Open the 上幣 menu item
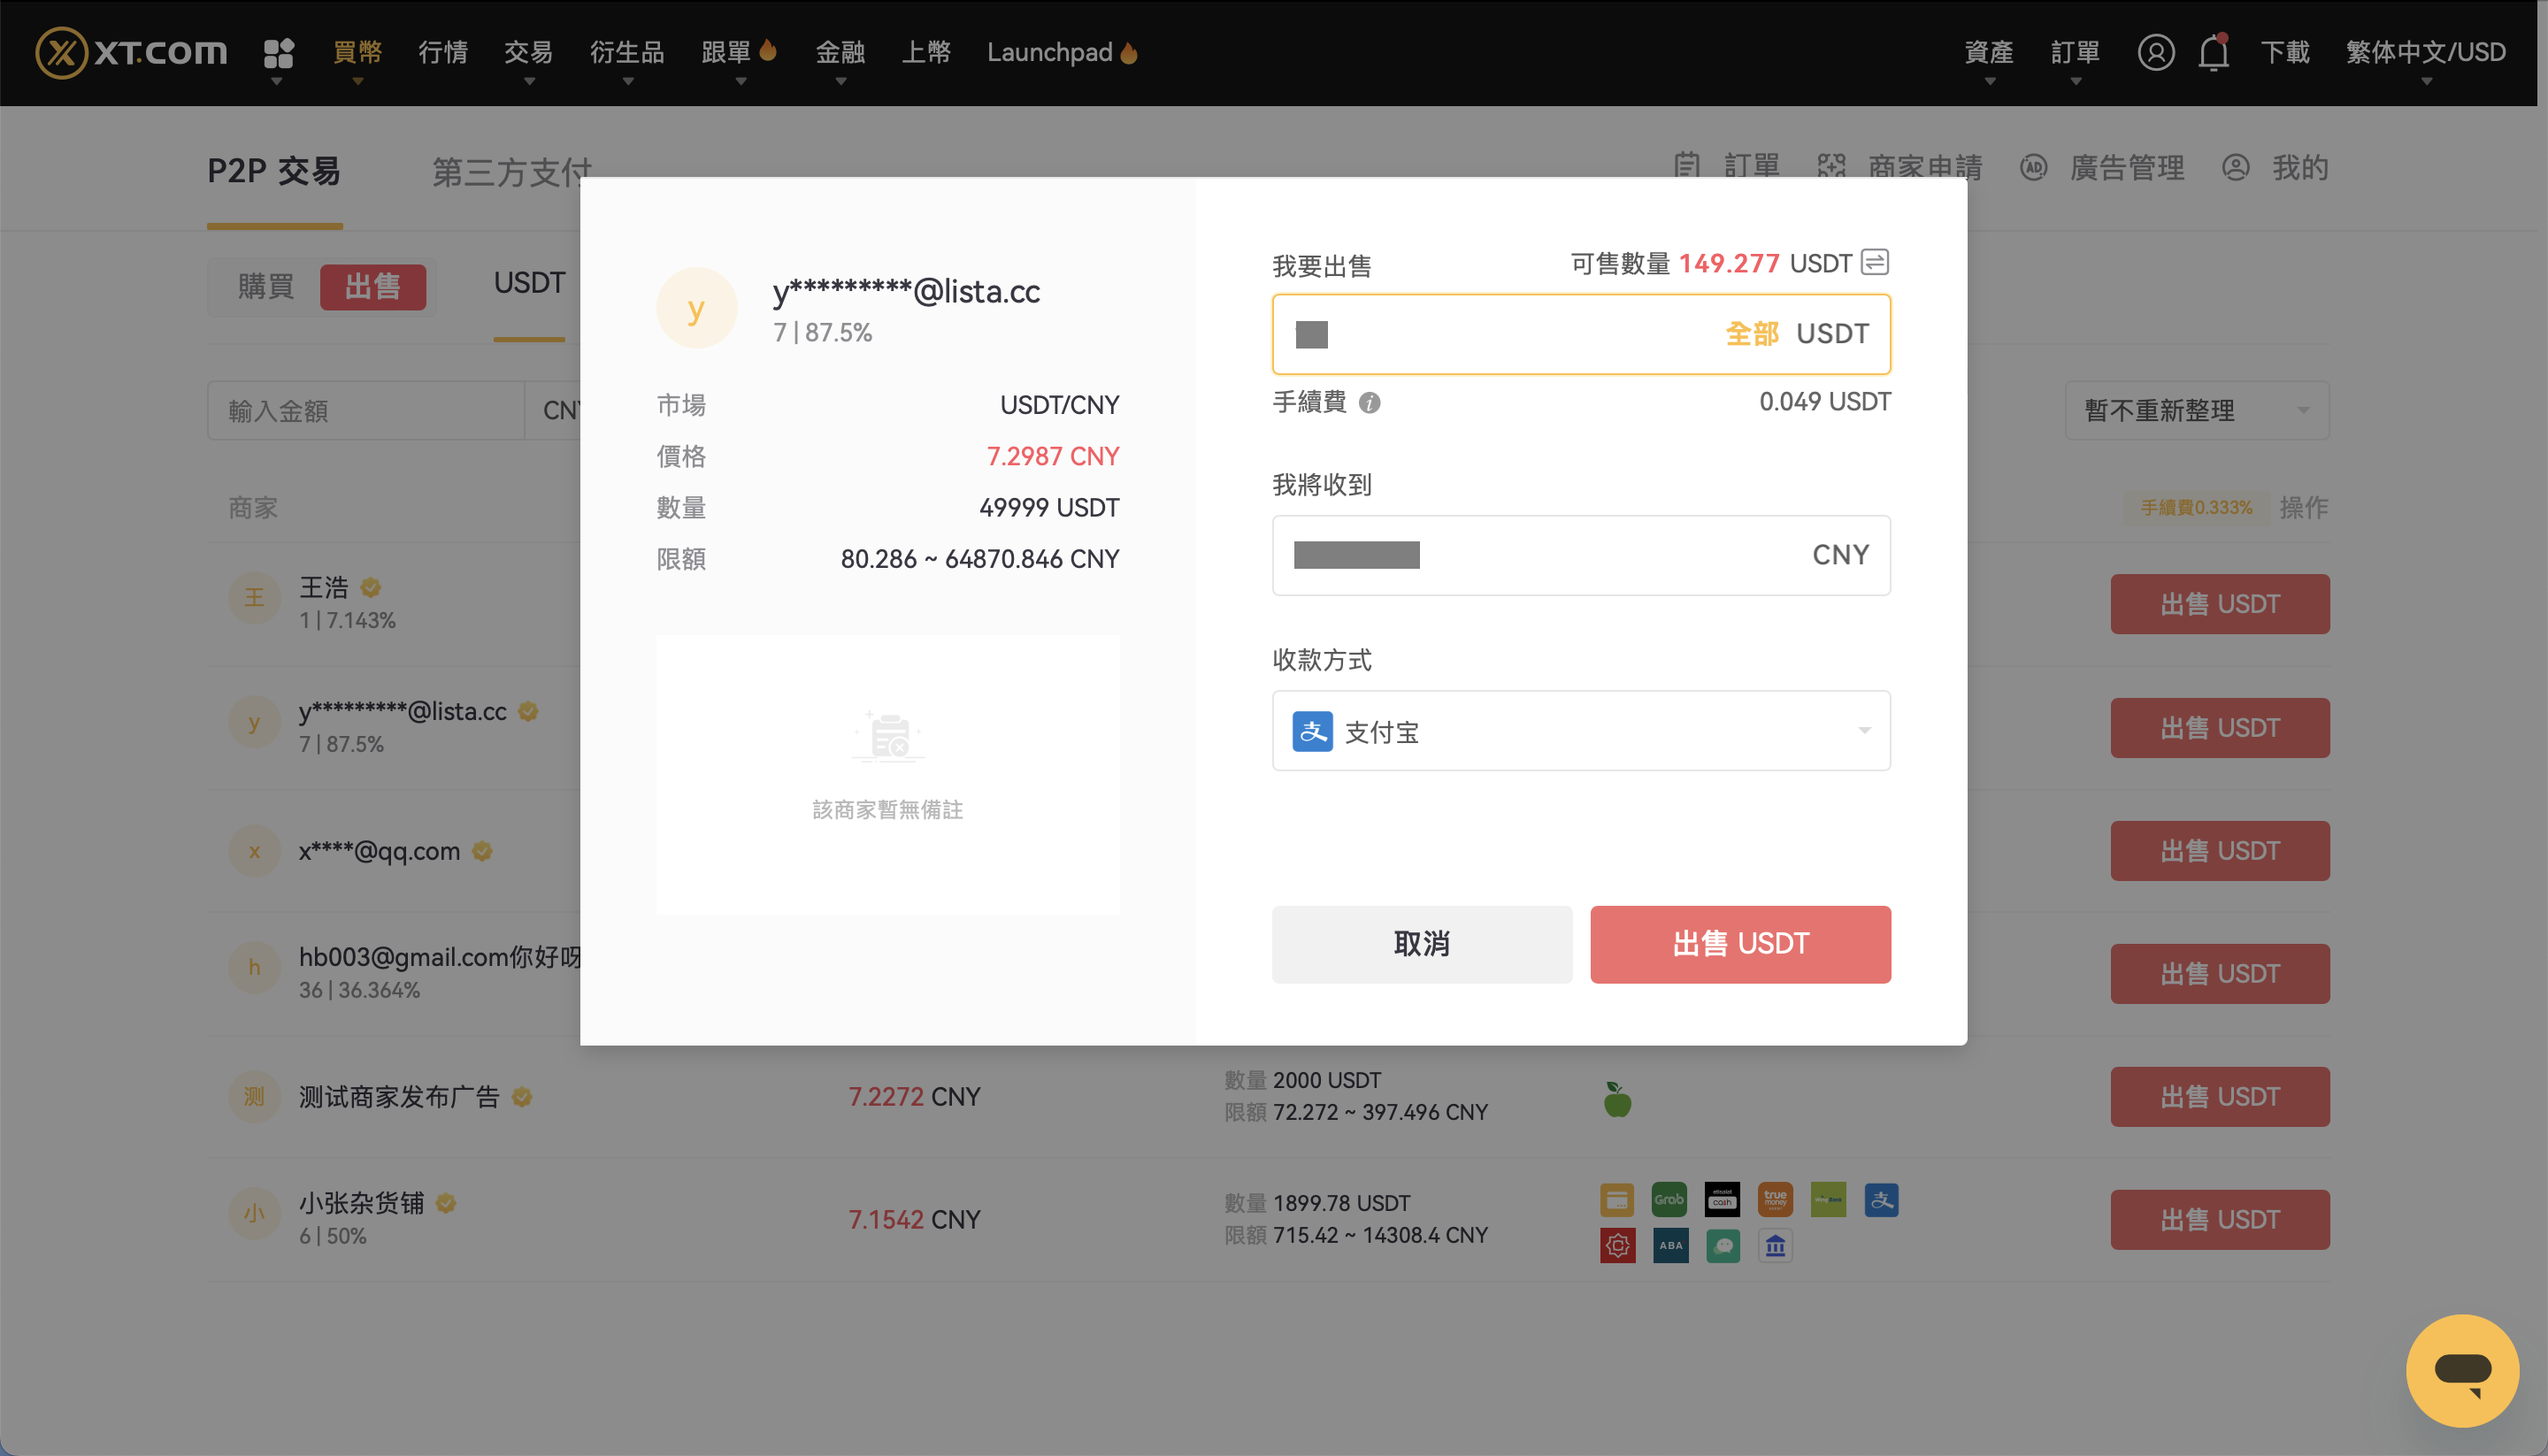 coord(926,52)
